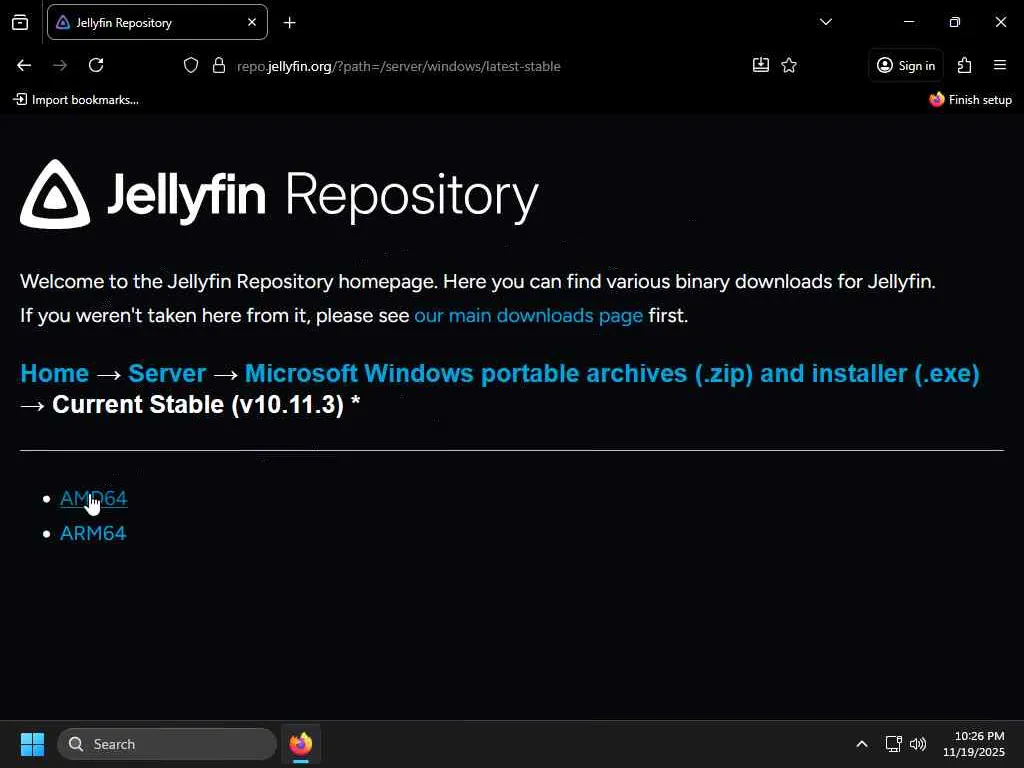Open the AMD64 downloads link
The image size is (1024, 768).
(93, 498)
